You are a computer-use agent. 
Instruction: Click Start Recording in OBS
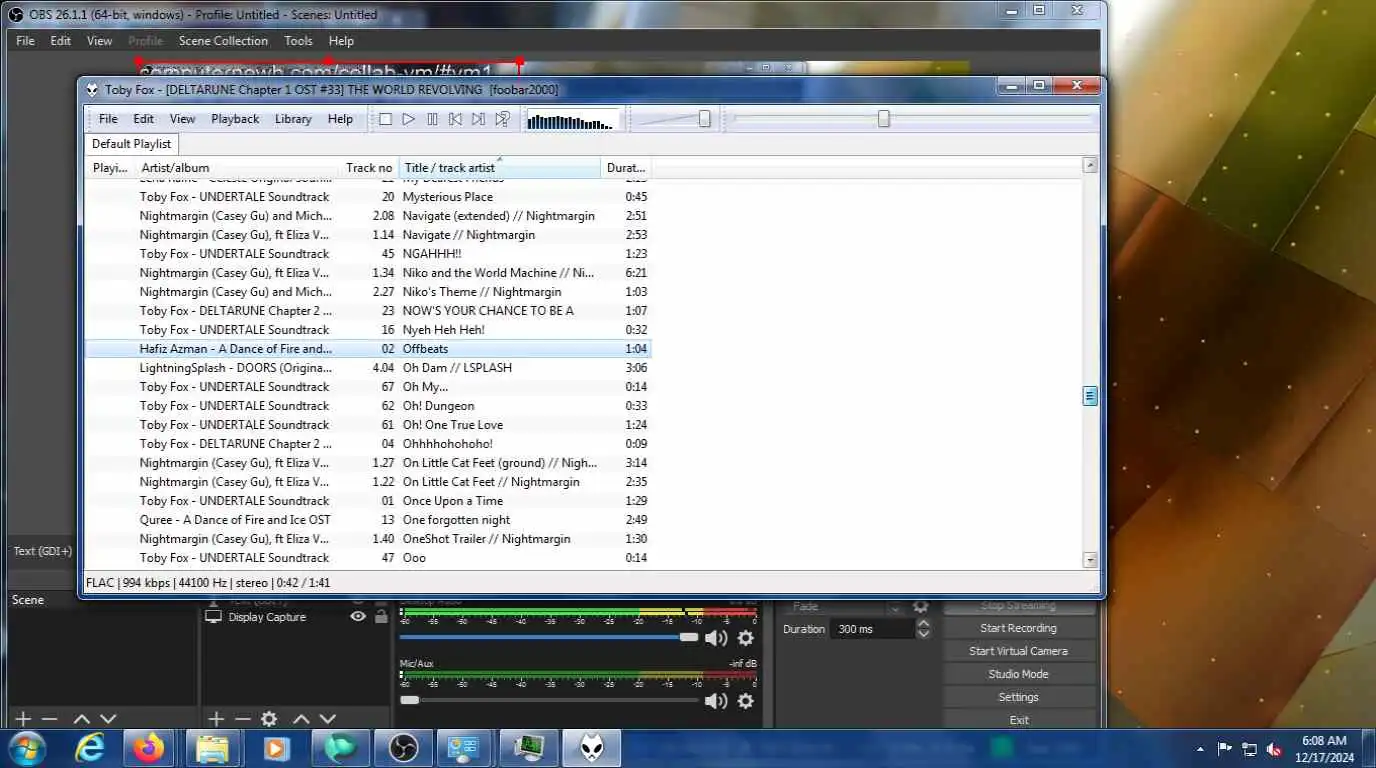1018,628
